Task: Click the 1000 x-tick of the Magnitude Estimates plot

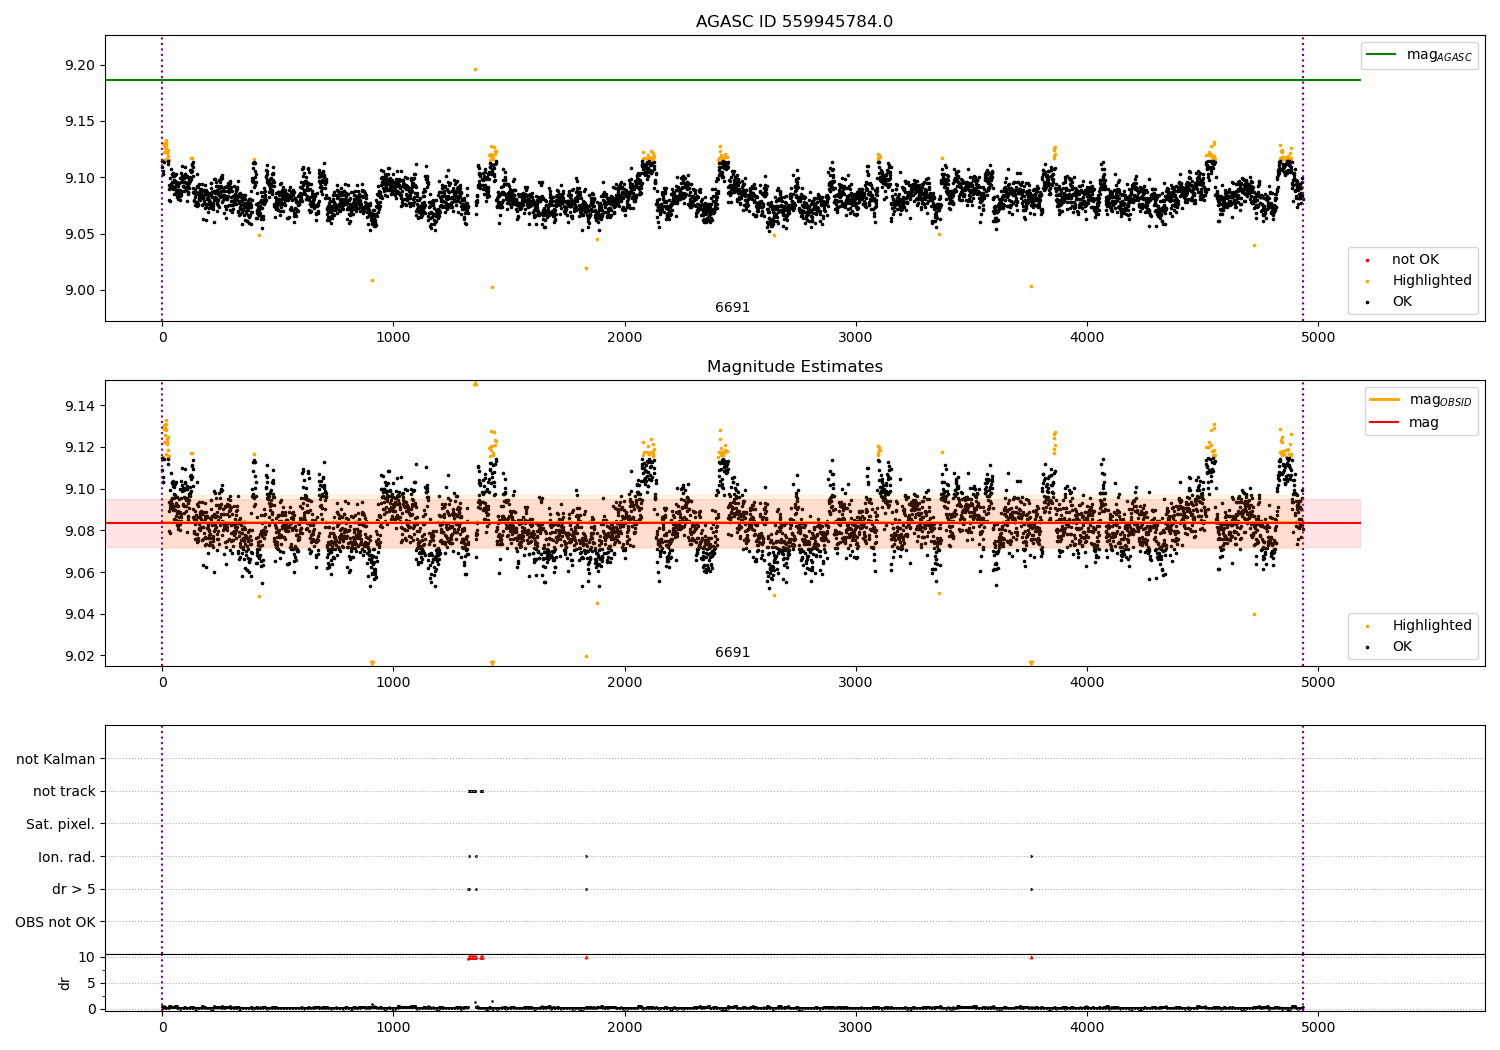Action: coord(393,683)
